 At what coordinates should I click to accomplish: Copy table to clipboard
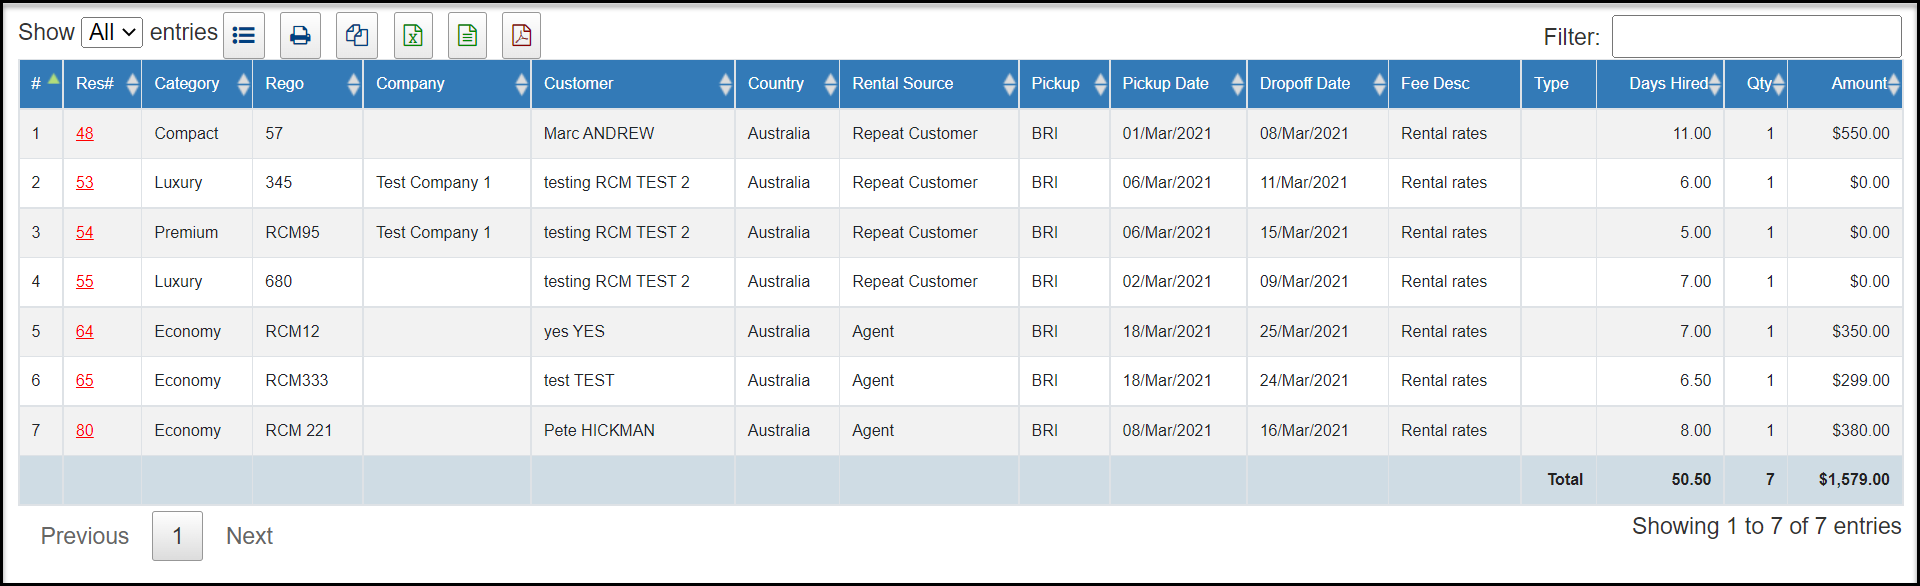point(357,36)
